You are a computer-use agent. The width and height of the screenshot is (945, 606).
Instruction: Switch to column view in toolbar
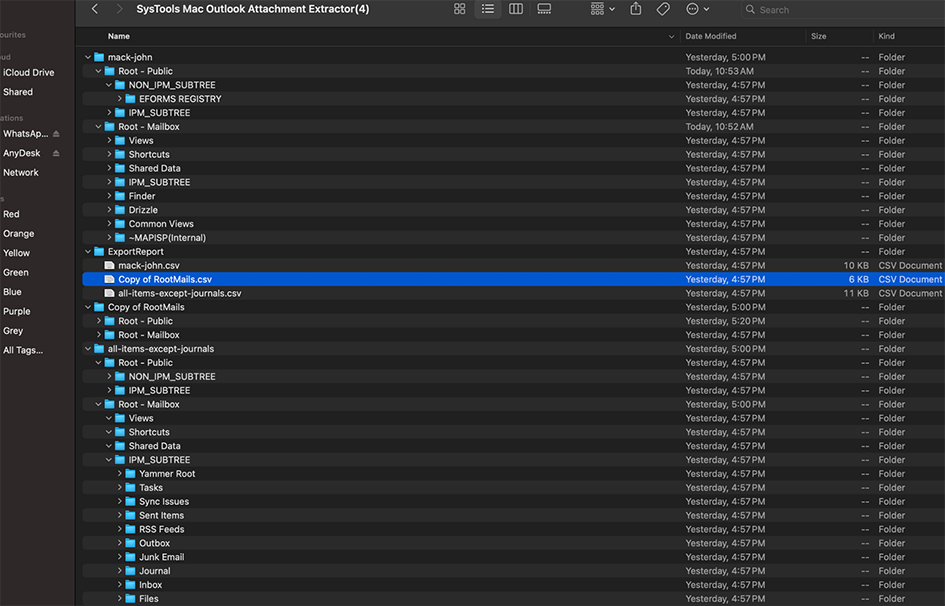tap(516, 9)
